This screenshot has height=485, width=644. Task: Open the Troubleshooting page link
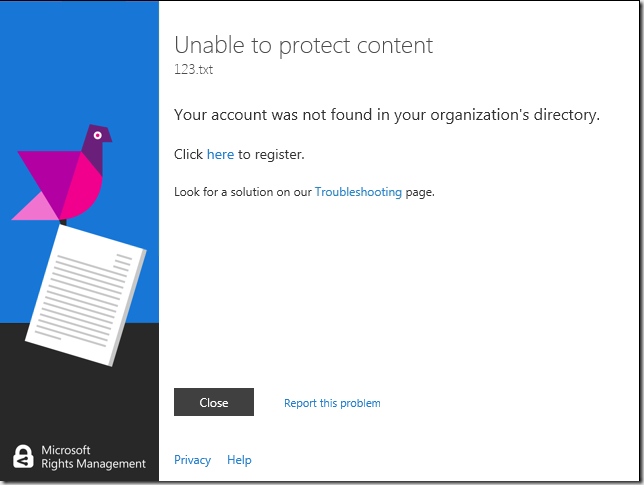tap(358, 191)
